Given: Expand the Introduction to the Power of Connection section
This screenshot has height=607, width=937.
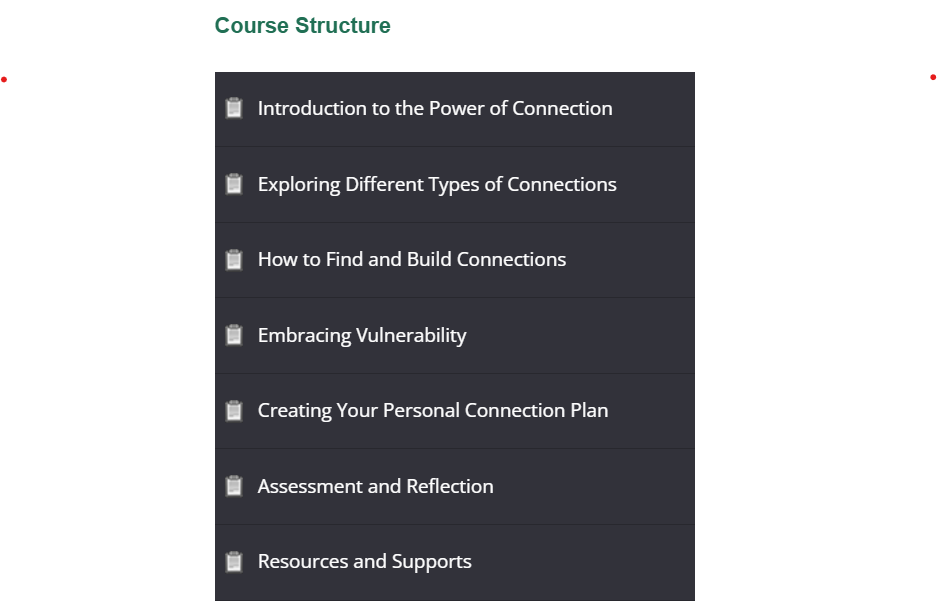Looking at the screenshot, I should (435, 108).
